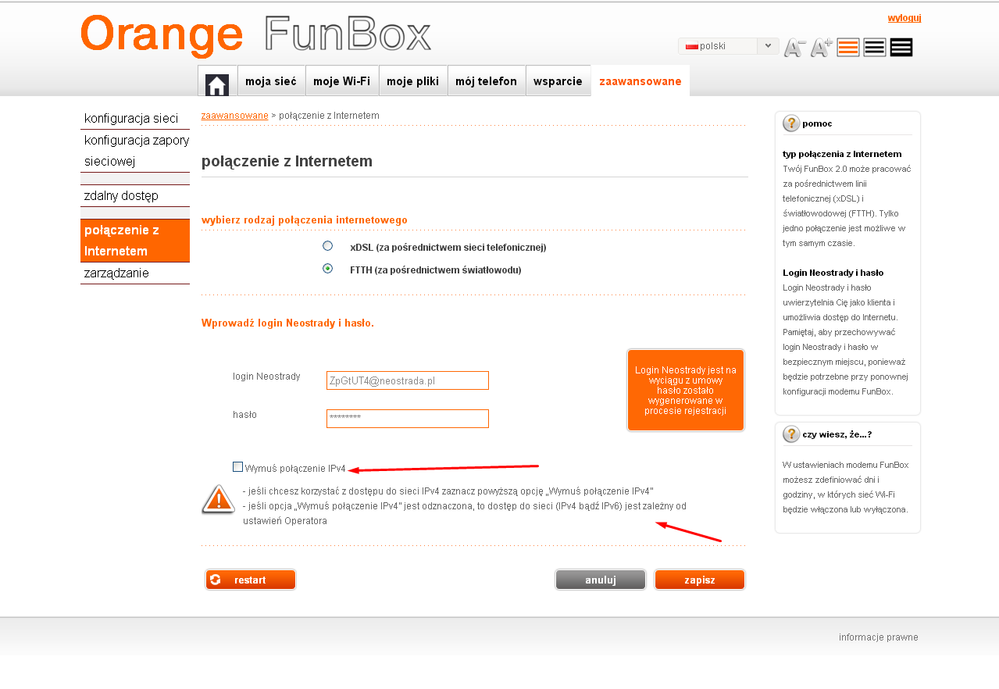The height and width of the screenshot is (689, 999).
Task: Open the 'moja sieć' tab
Action: pos(271,81)
